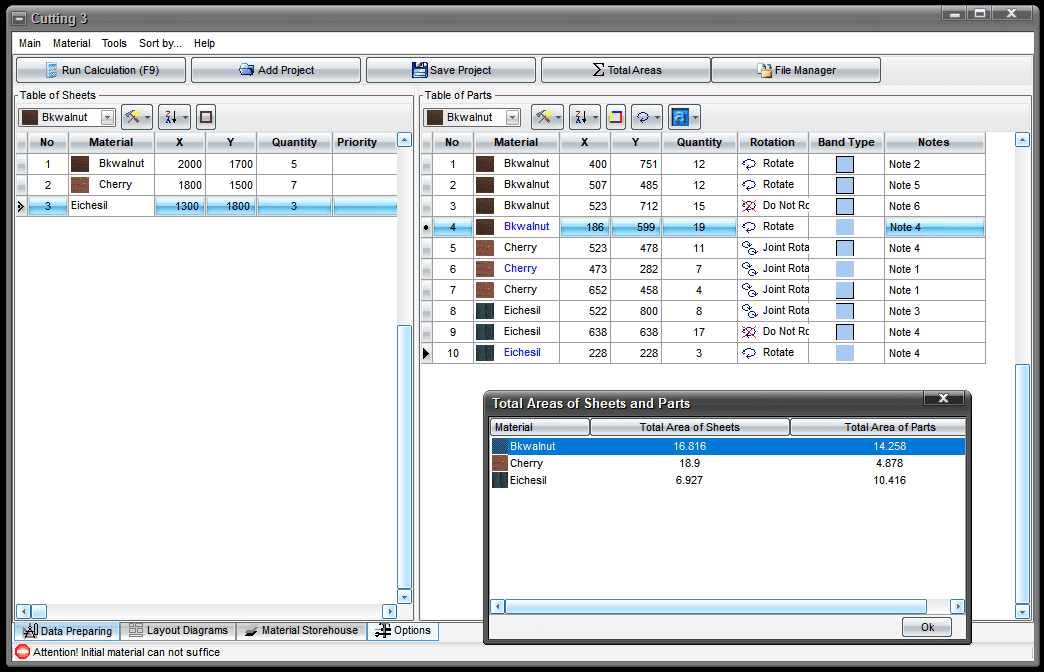The image size is (1044, 672).
Task: Click the sort icon in Table of Parts toolbar
Action: [x=581, y=117]
